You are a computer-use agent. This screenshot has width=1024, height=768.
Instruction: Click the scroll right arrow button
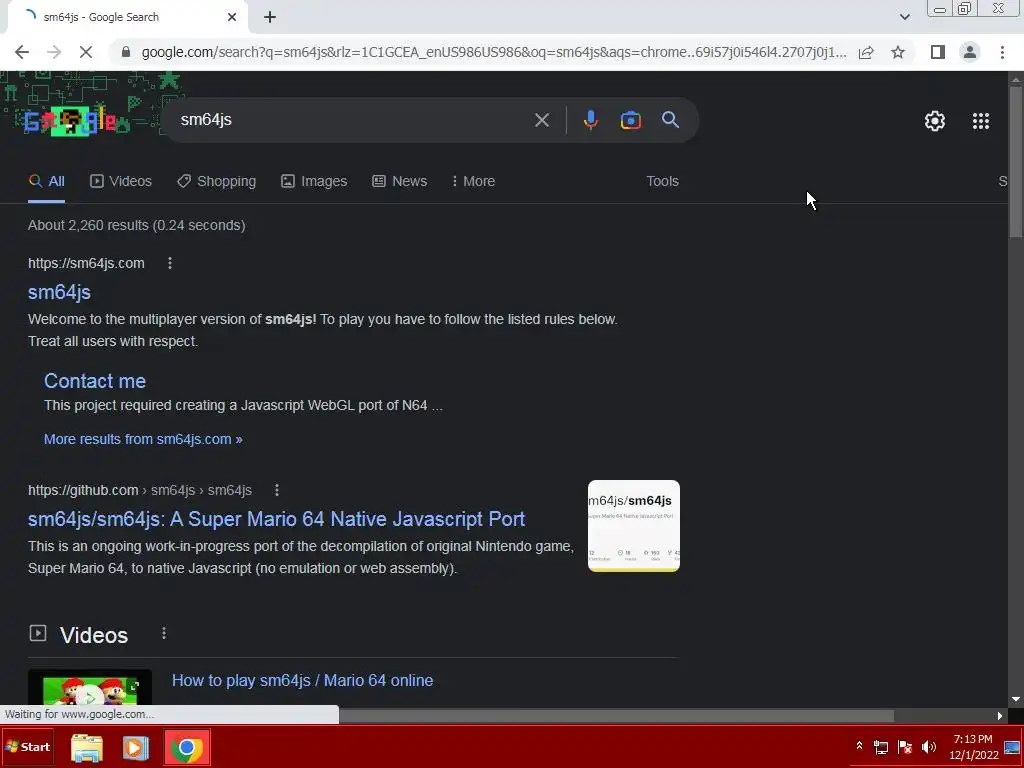[x=1000, y=716]
